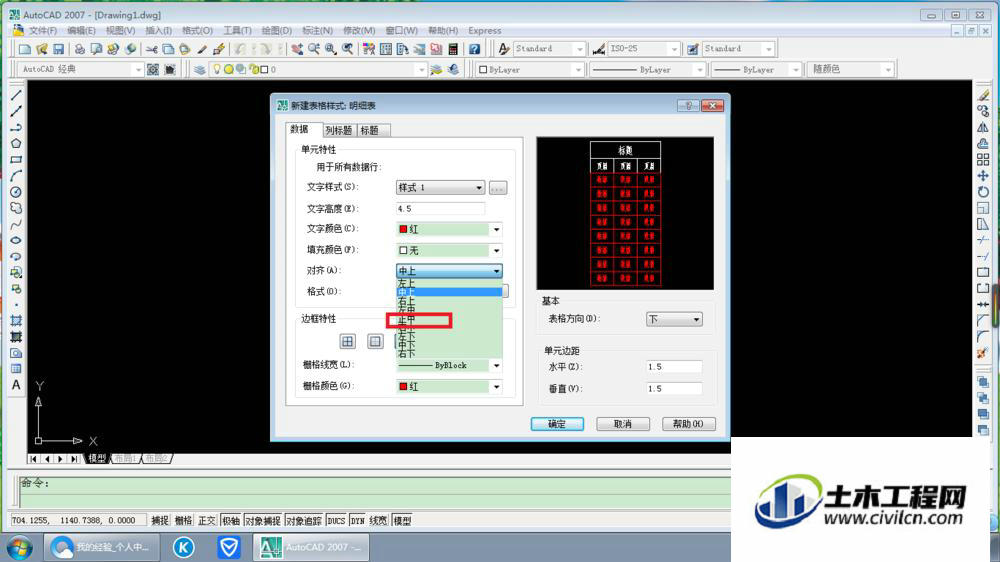Click the Layer Previous icon

(453, 70)
